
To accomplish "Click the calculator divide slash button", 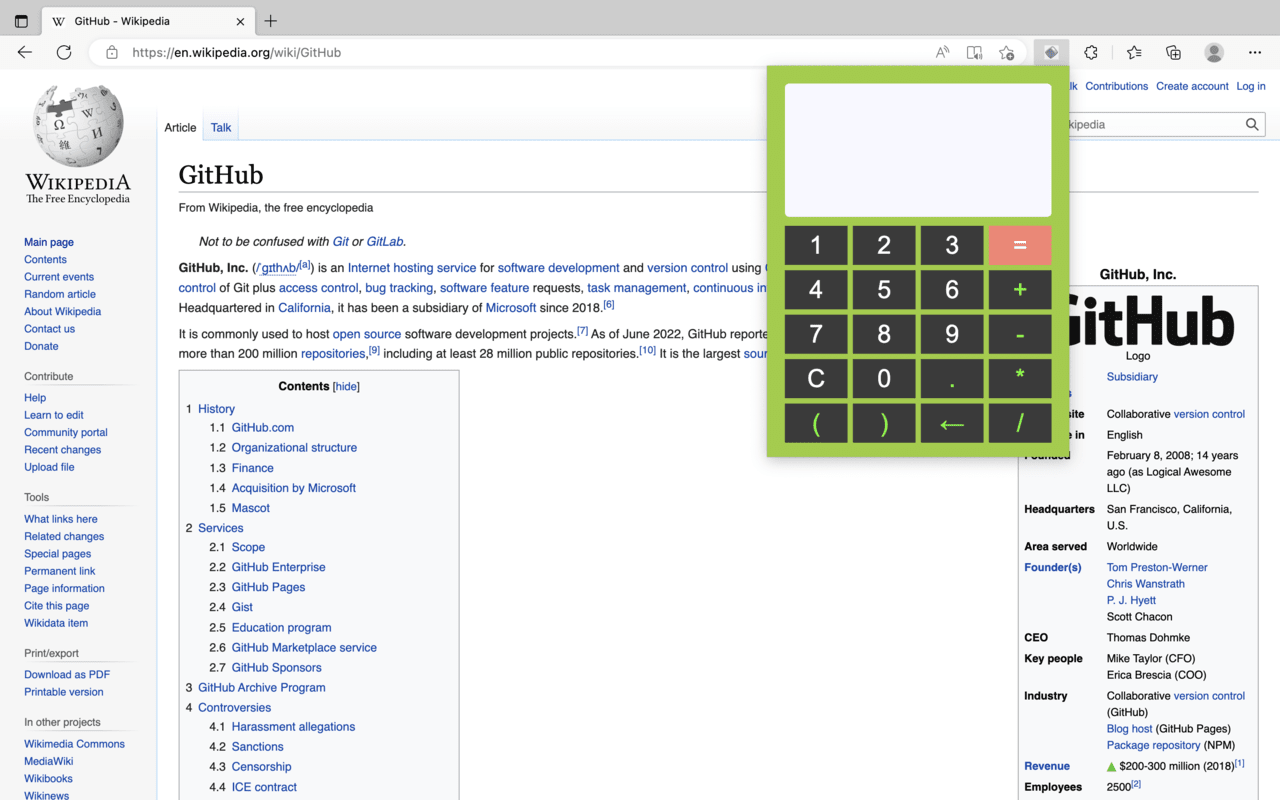I will (x=1020, y=423).
